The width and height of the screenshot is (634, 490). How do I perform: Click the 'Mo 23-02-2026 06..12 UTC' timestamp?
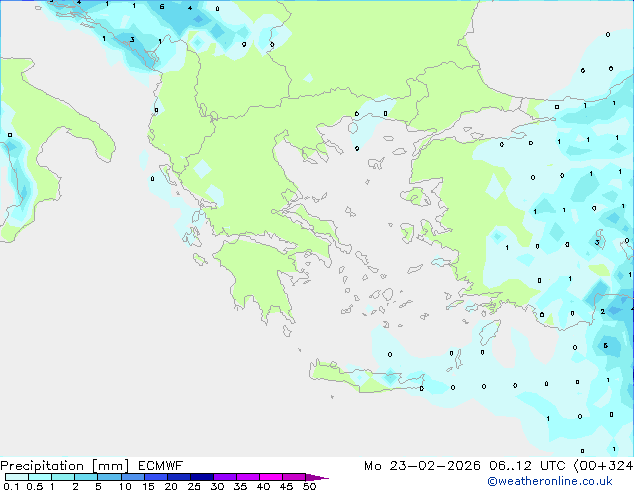465,466
